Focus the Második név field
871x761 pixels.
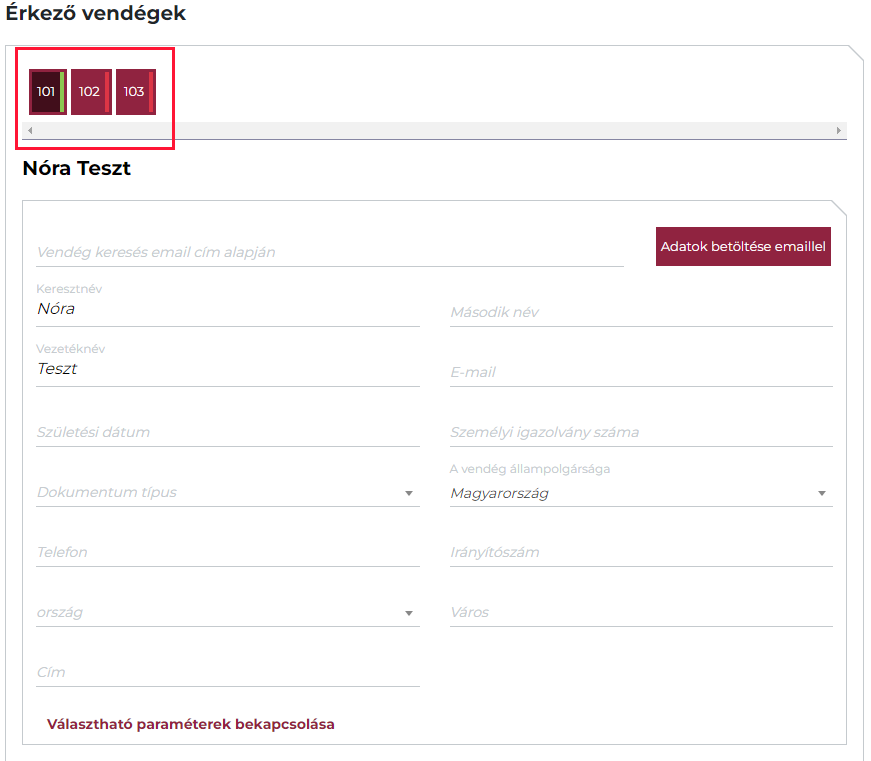click(640, 313)
